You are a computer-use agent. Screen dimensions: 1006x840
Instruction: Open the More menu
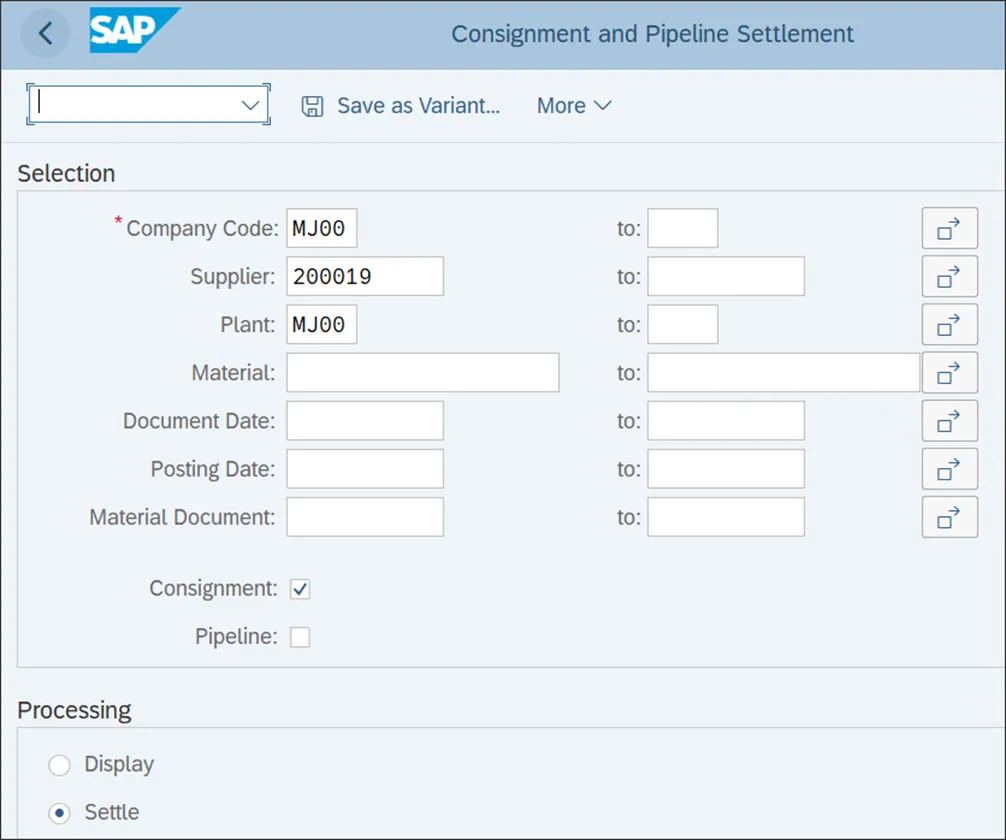pyautogui.click(x=574, y=106)
